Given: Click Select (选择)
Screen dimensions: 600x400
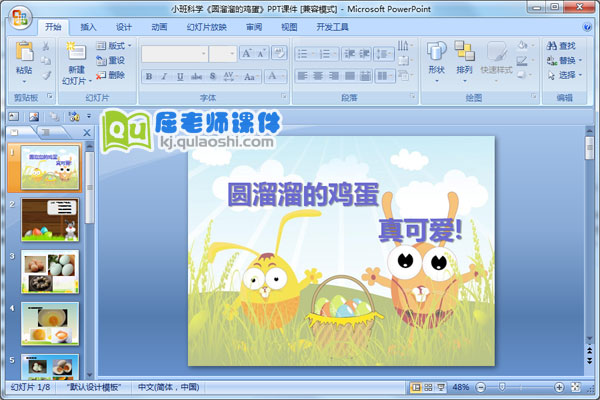Looking at the screenshot, I should point(564,75).
